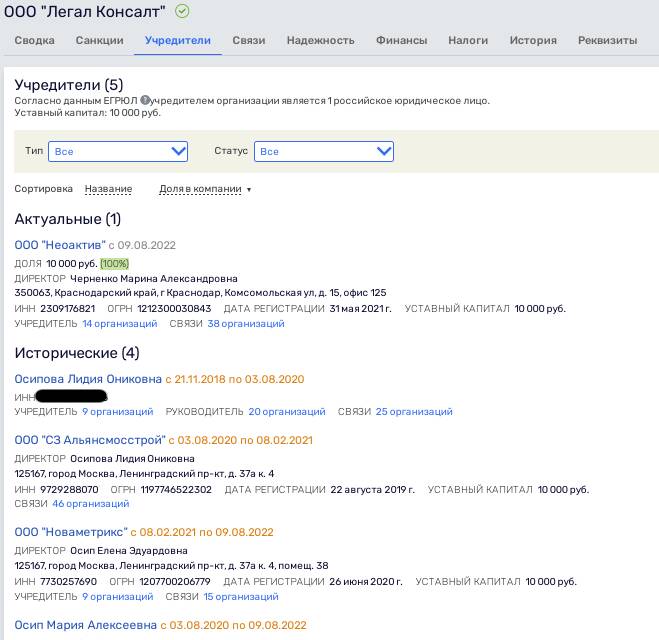
Task: Switch to the Сводка tab
Action: (x=34, y=40)
